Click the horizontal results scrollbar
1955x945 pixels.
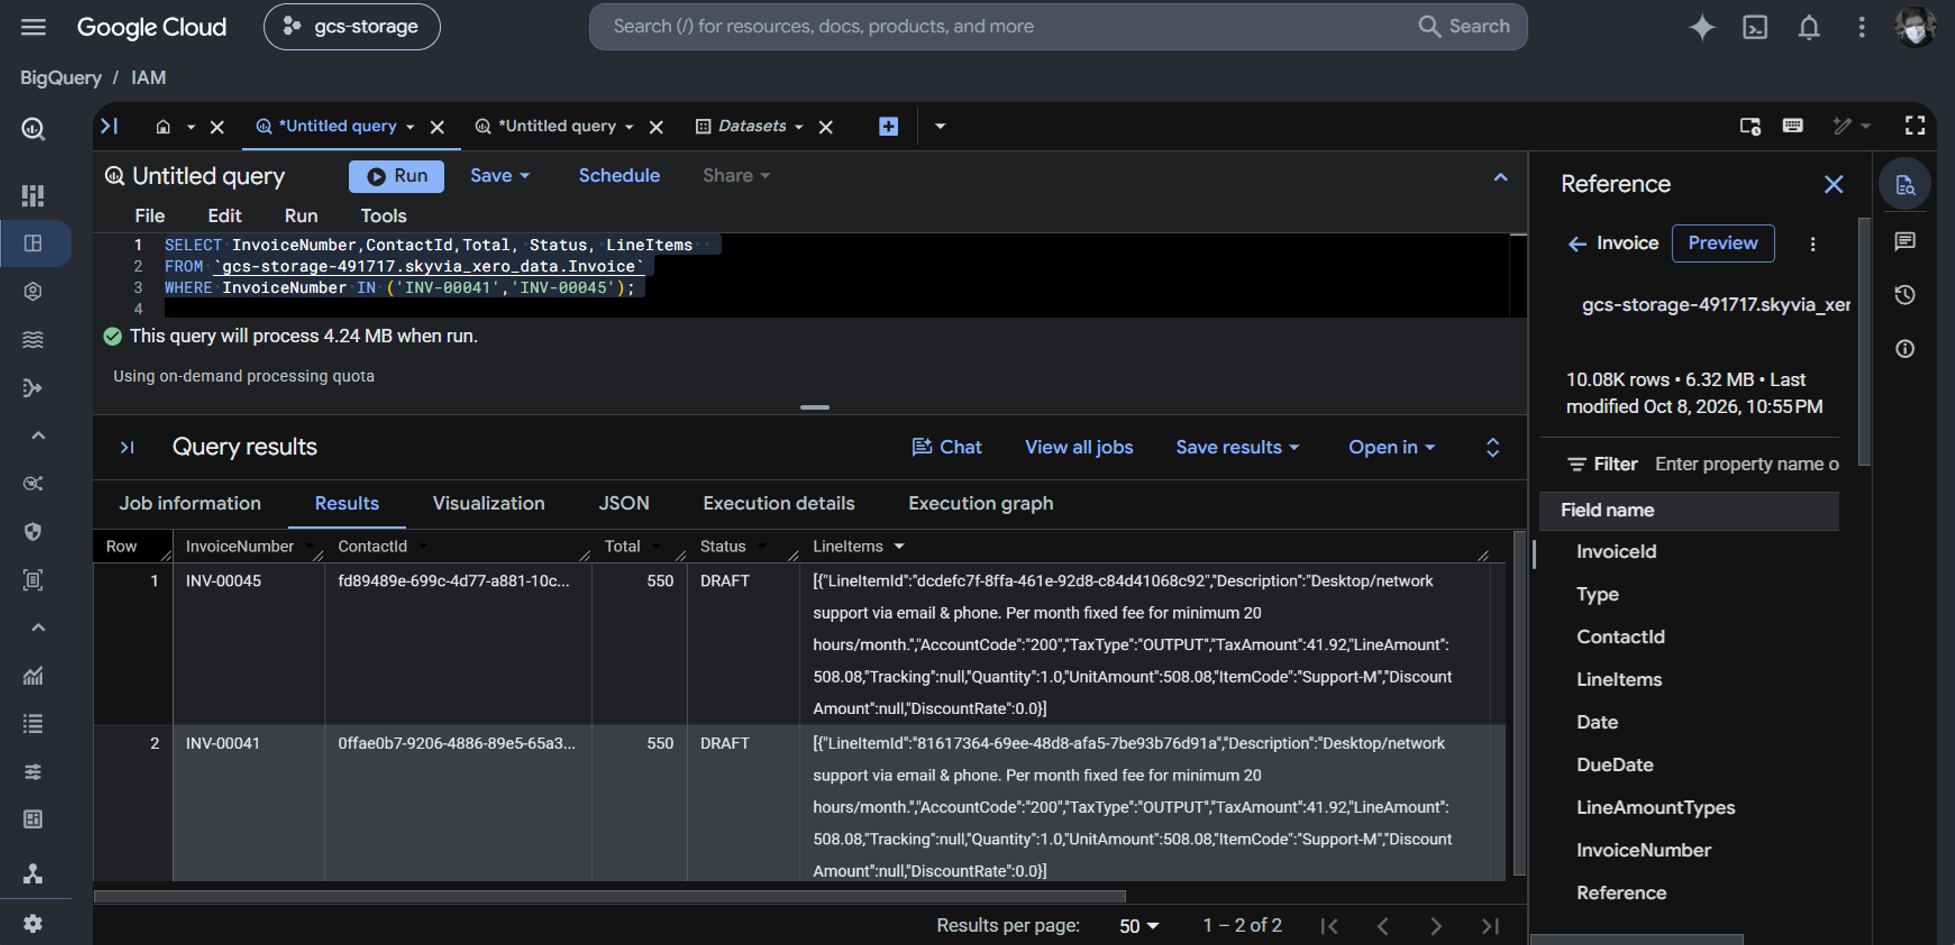point(610,896)
